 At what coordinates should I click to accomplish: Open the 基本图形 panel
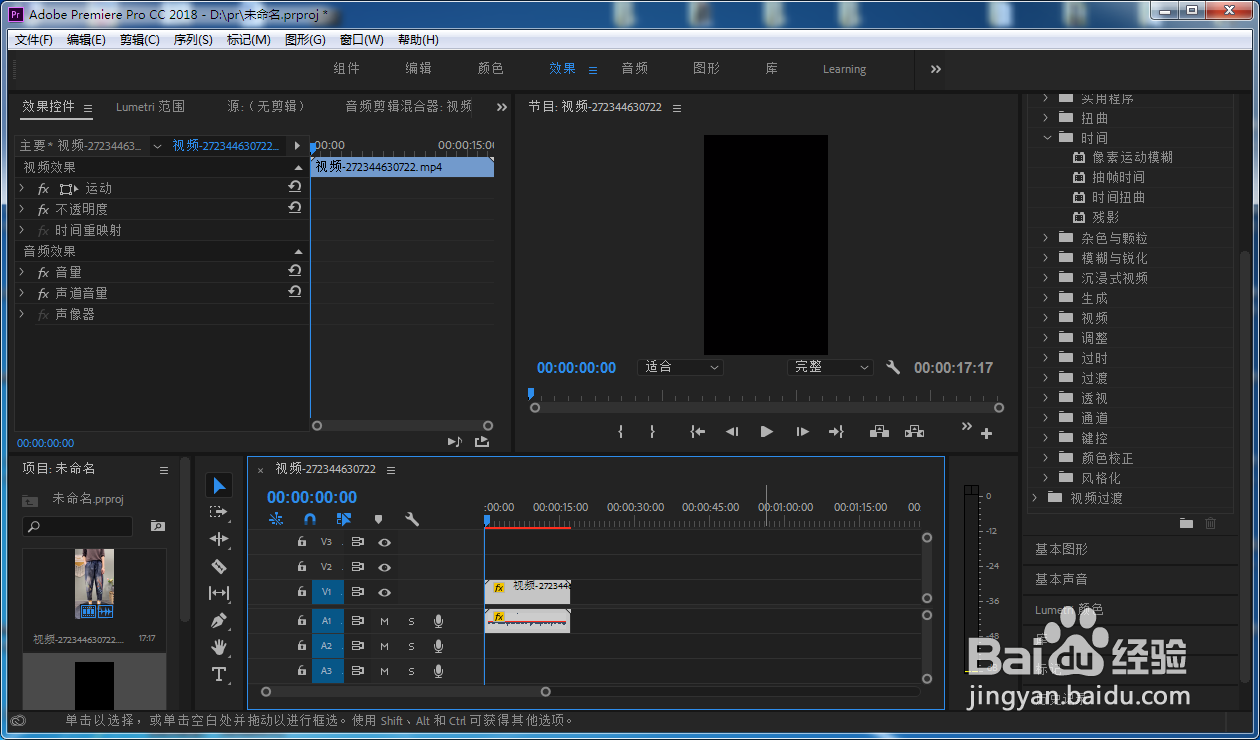[1061, 549]
